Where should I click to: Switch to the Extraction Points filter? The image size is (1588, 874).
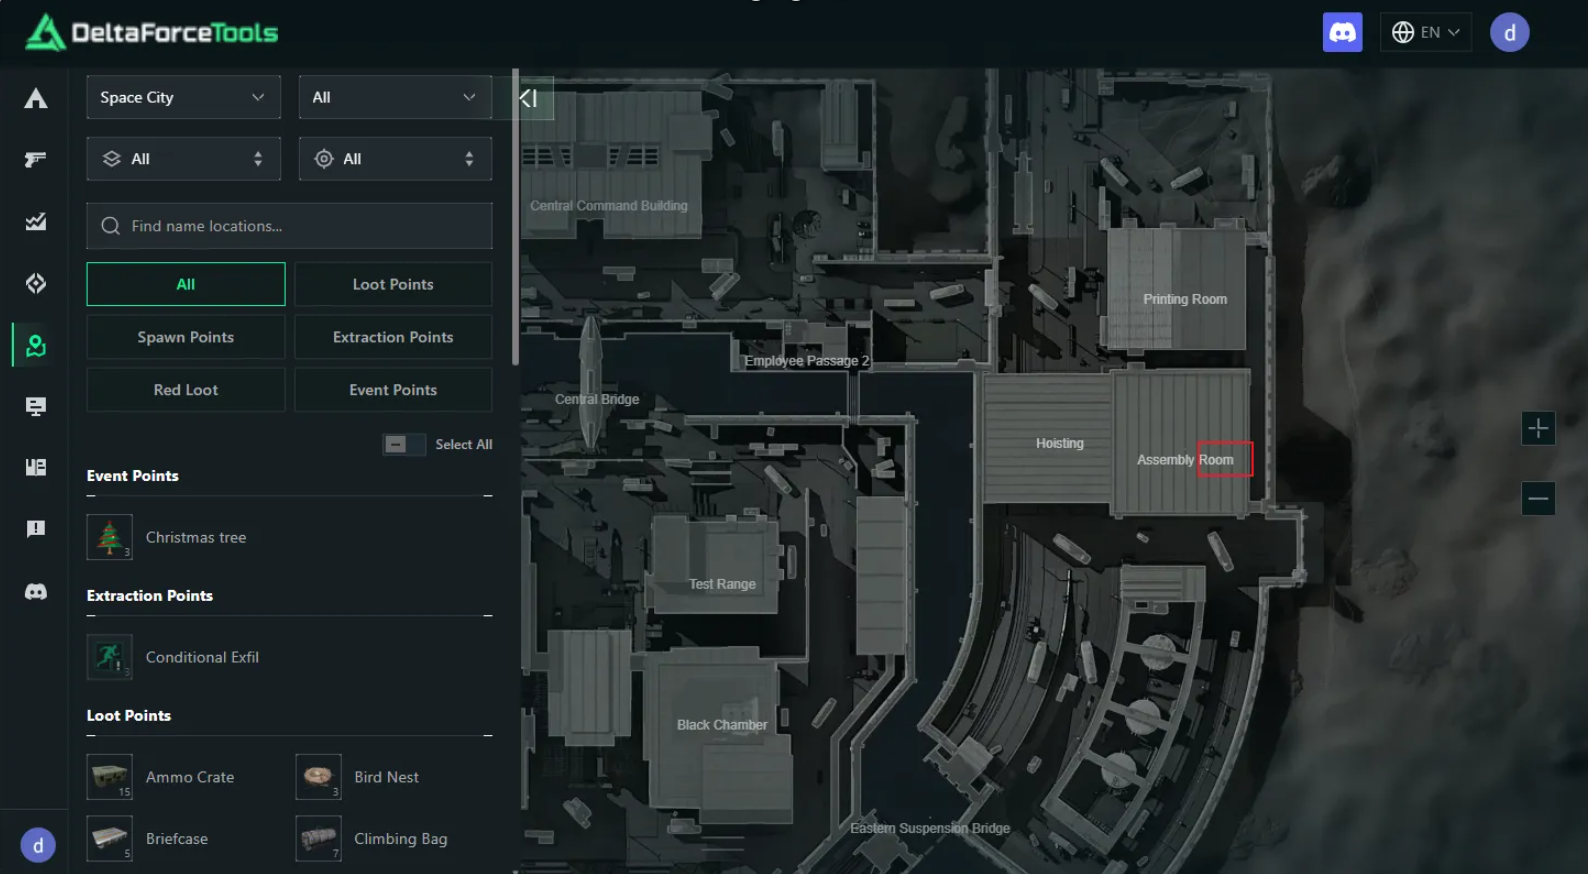(393, 338)
